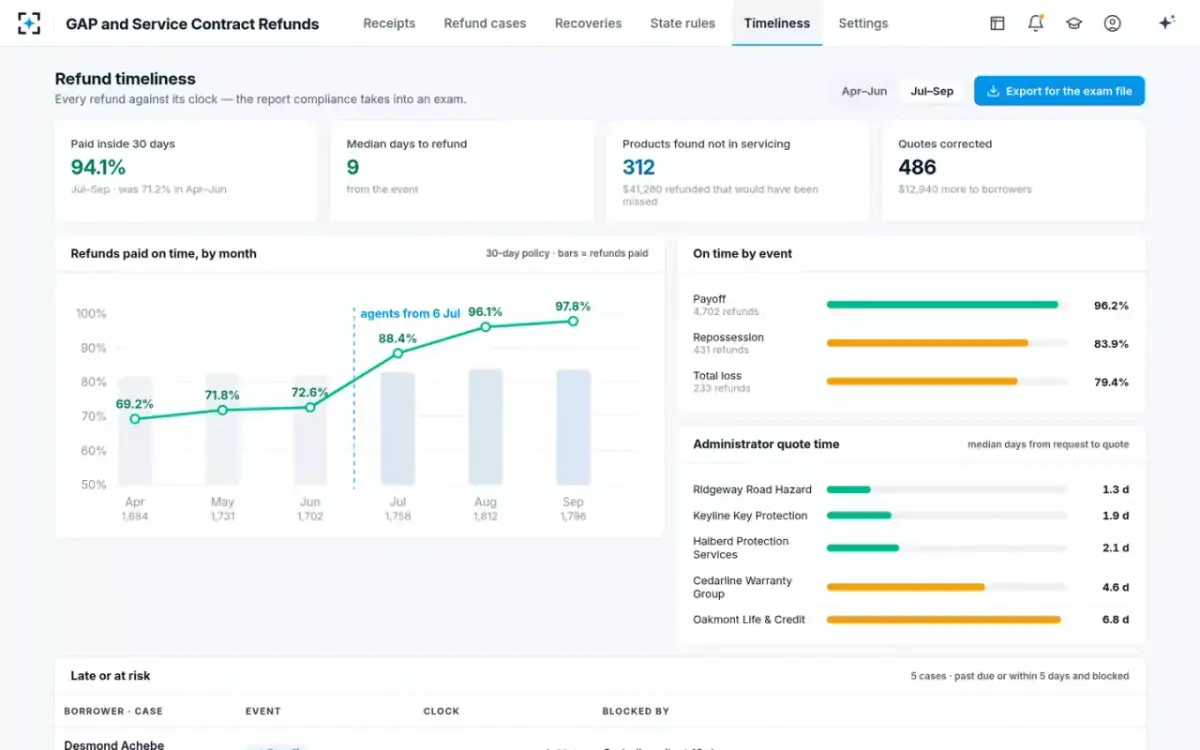Click the '79.4%' Total loss value
This screenshot has width=1200, height=750.
pyautogui.click(x=1111, y=382)
